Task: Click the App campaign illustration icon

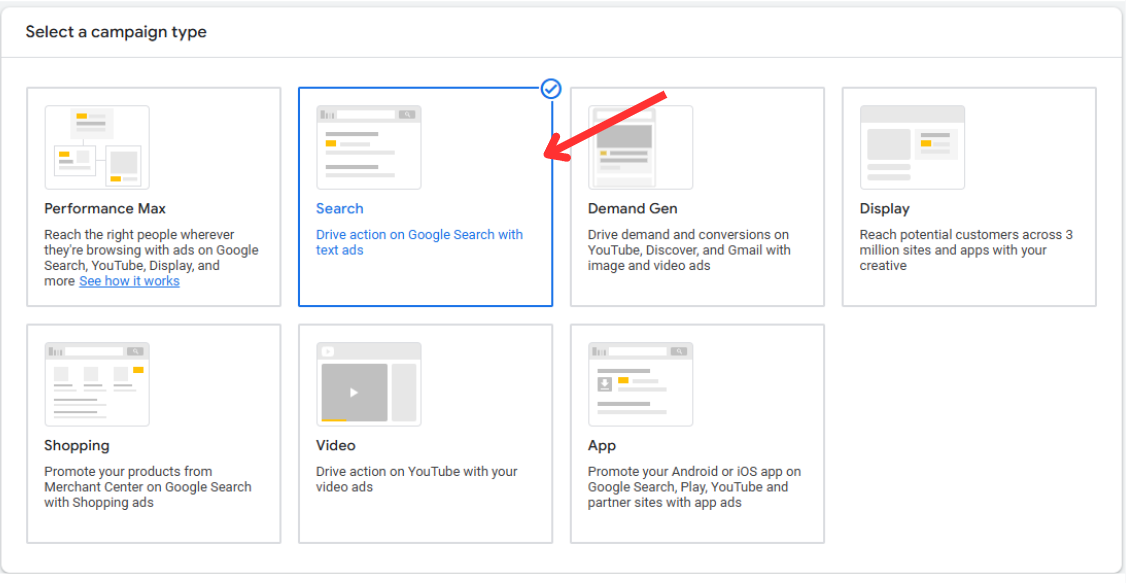Action: pos(641,384)
